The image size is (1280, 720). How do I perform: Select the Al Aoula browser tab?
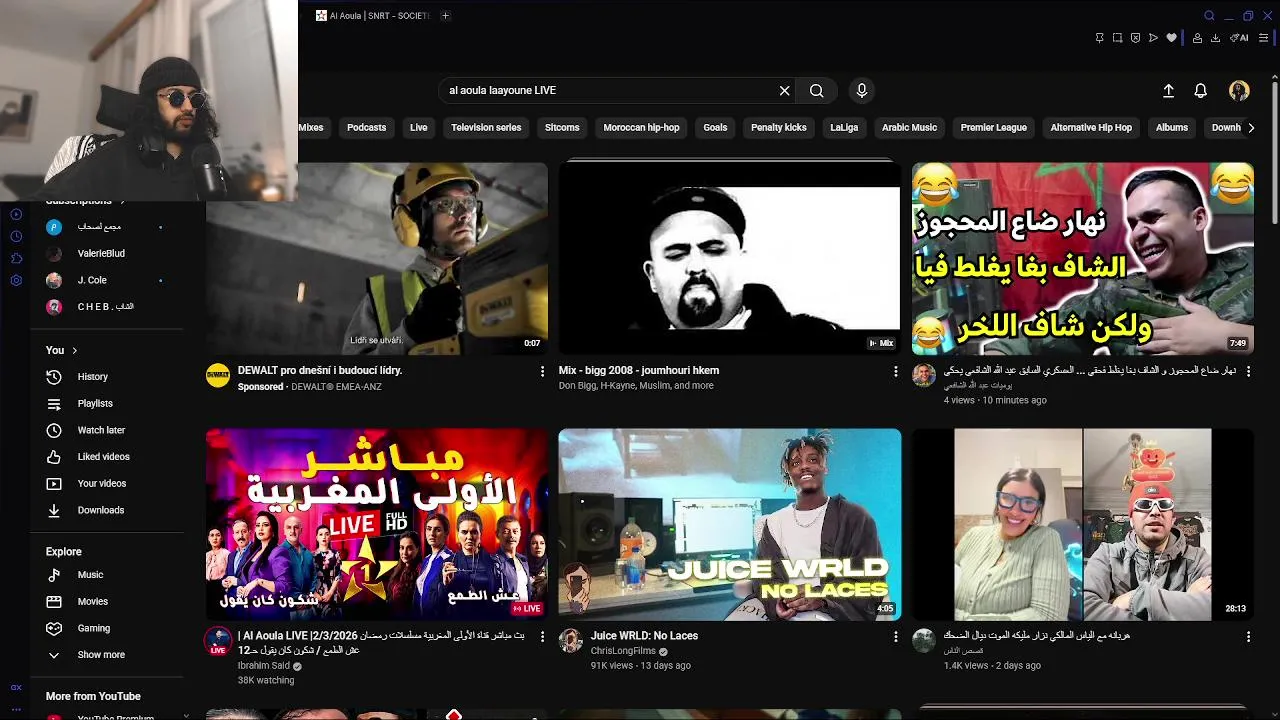coord(372,16)
